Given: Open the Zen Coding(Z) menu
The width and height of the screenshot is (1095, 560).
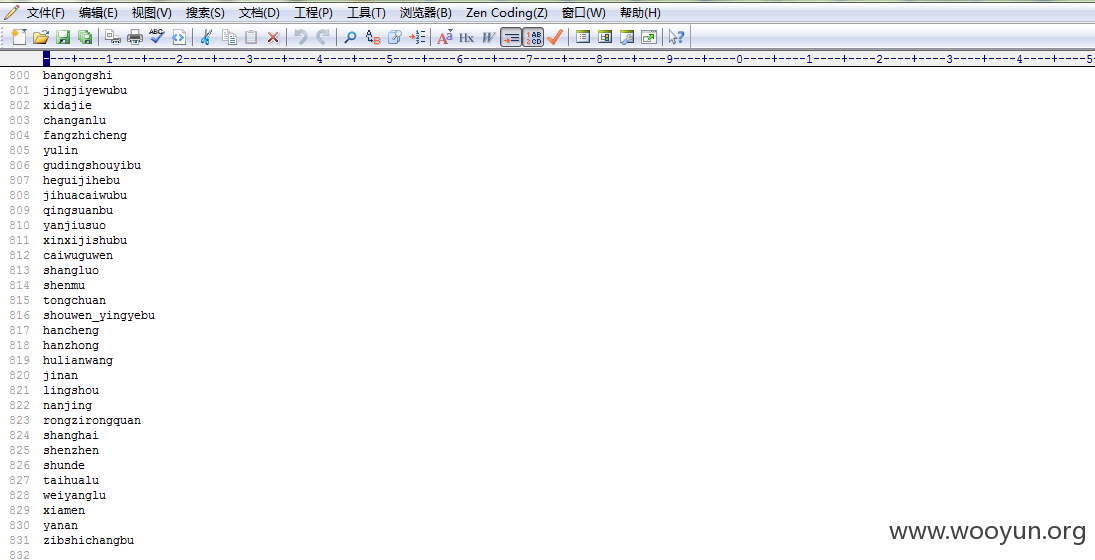Looking at the screenshot, I should 507,13.
